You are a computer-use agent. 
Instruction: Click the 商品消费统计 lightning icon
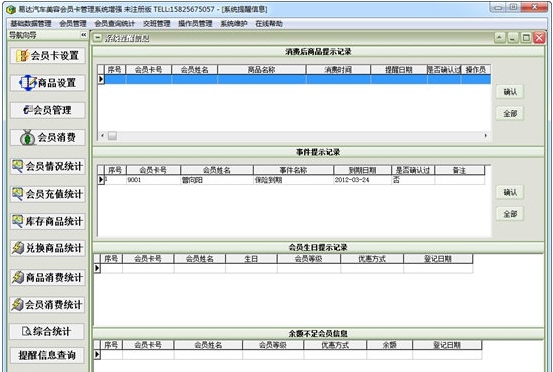coord(18,277)
